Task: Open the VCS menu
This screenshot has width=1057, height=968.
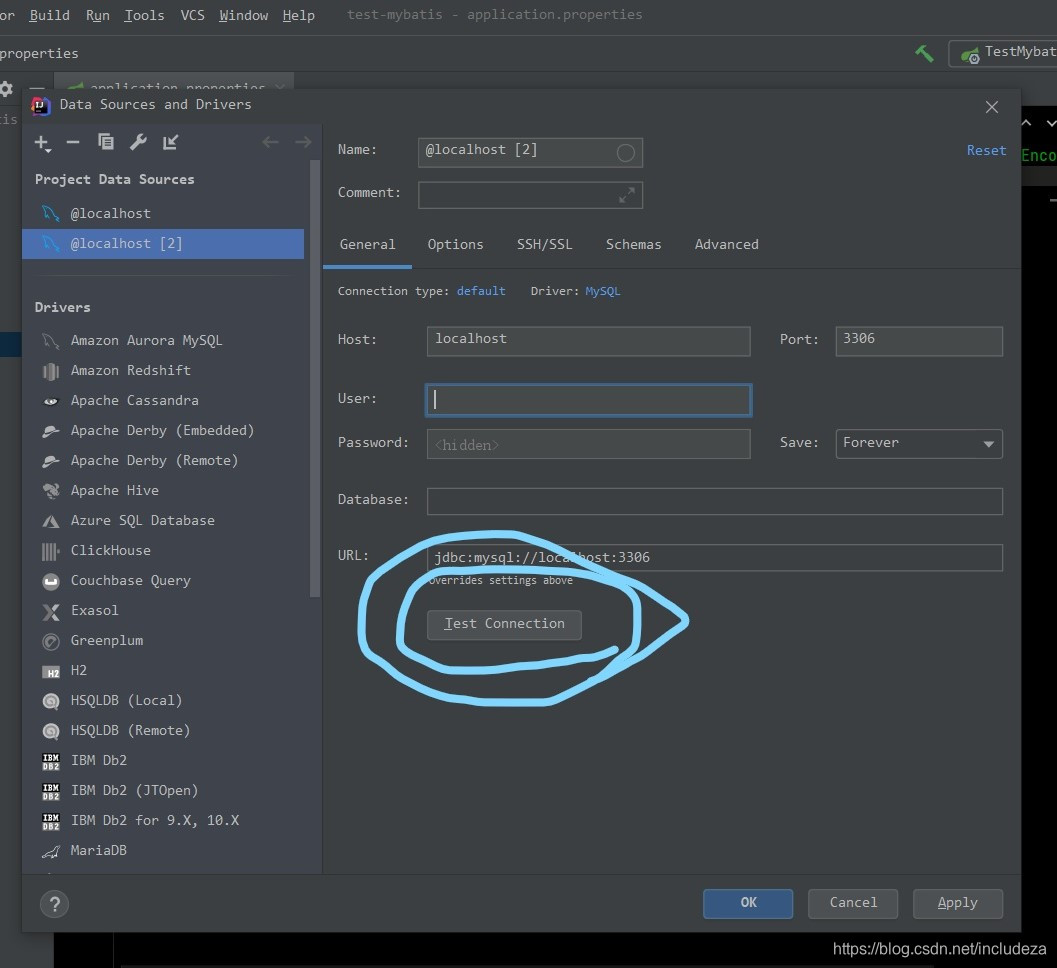Action: [x=192, y=15]
